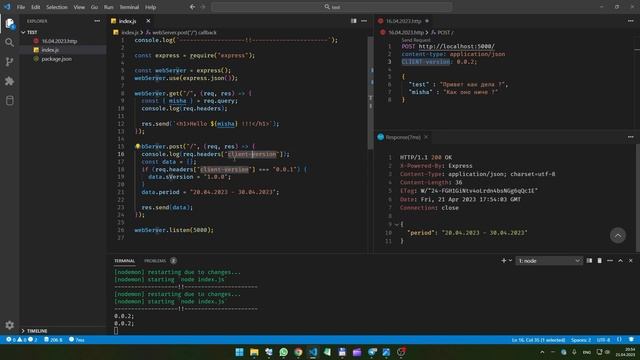Open Edit menu
The image size is (640, 360).
coord(36,7)
